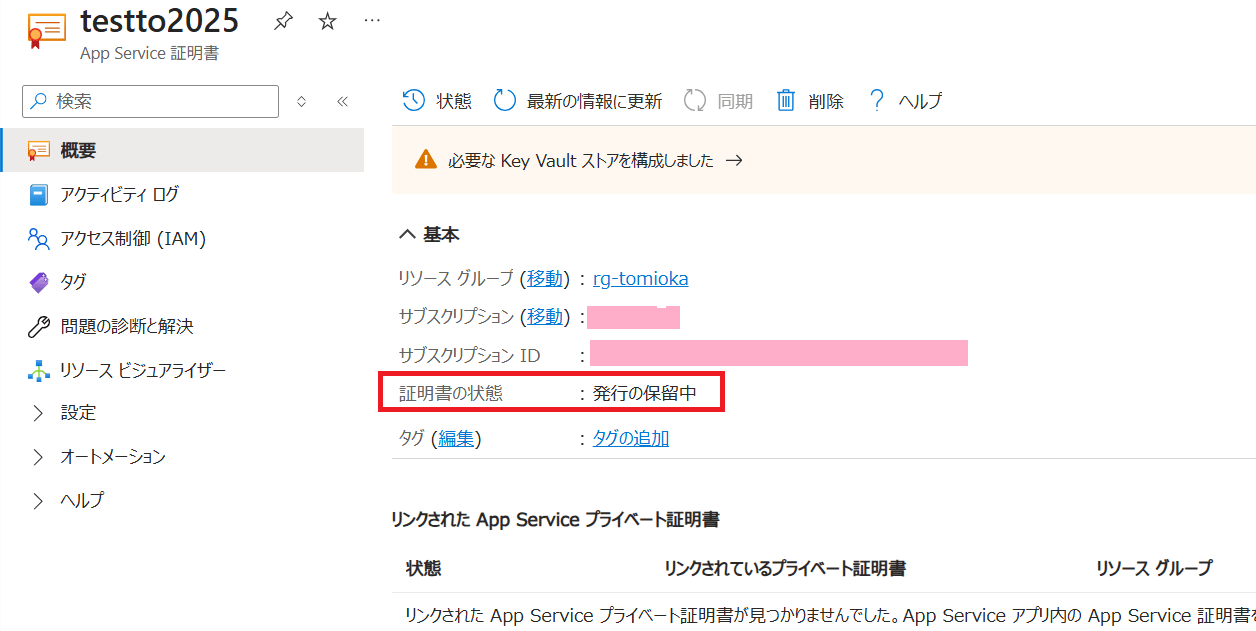Mark resource as favorite with star icon

tap(327, 21)
